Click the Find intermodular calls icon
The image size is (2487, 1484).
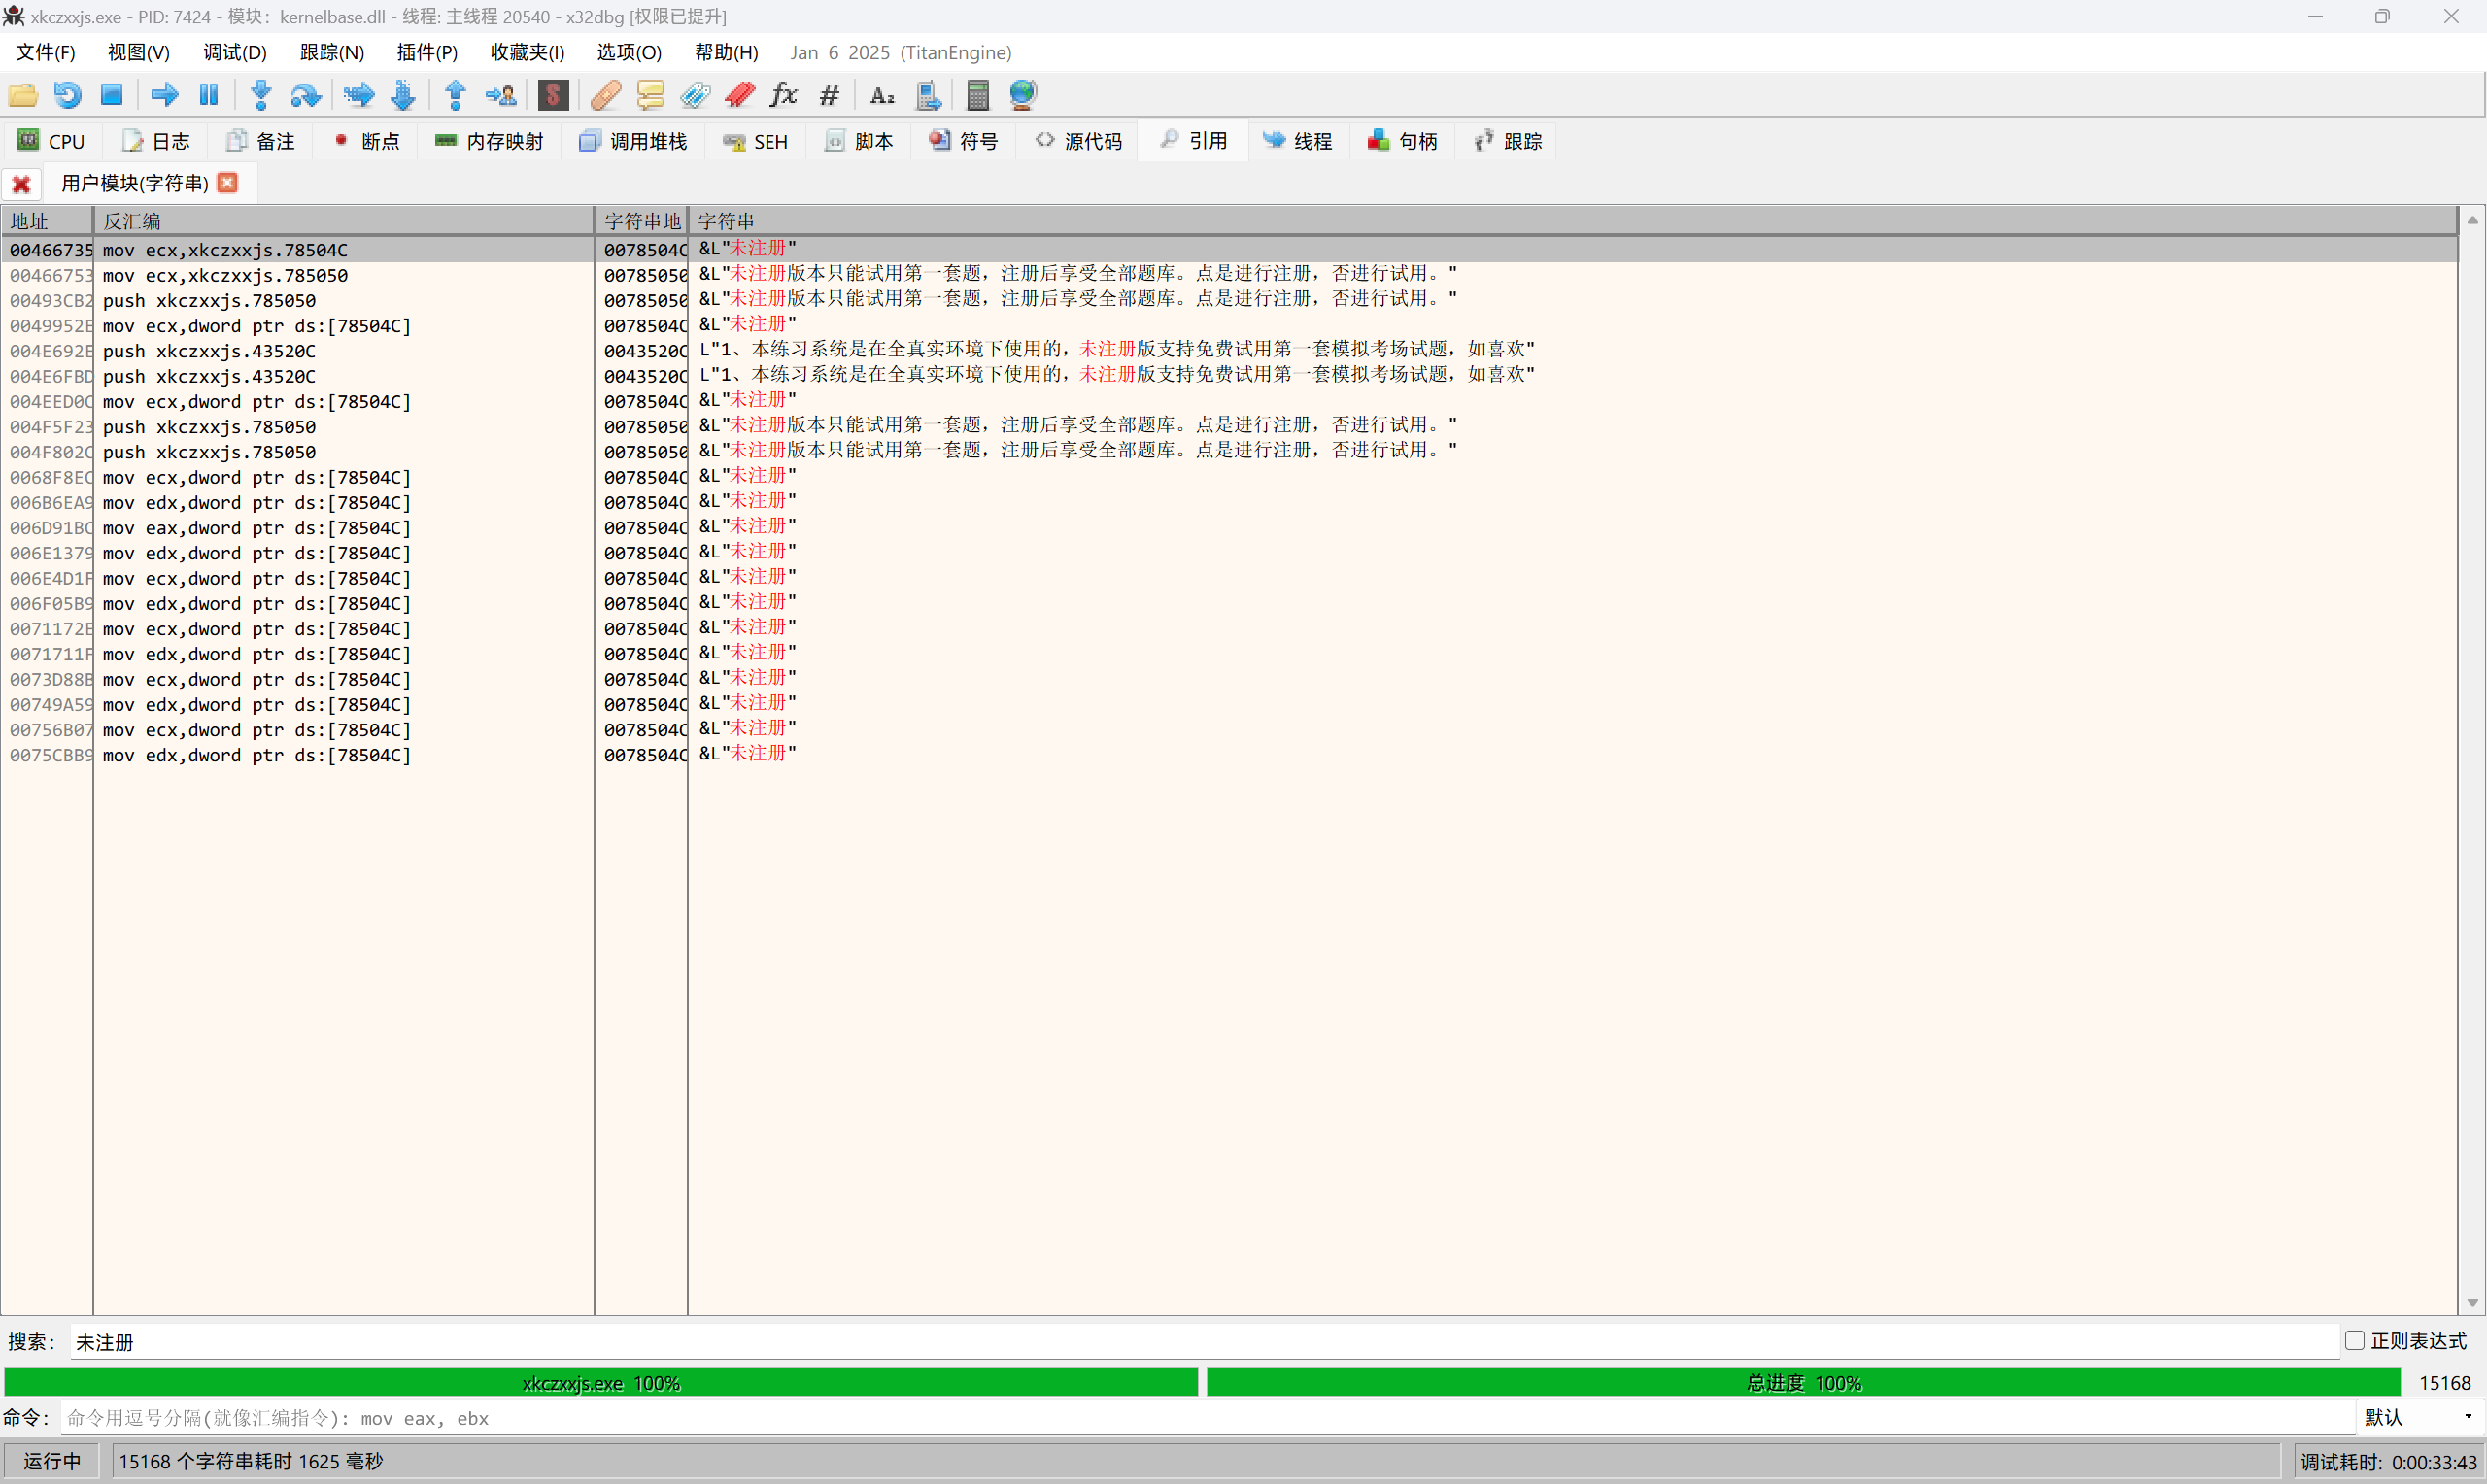coord(928,95)
